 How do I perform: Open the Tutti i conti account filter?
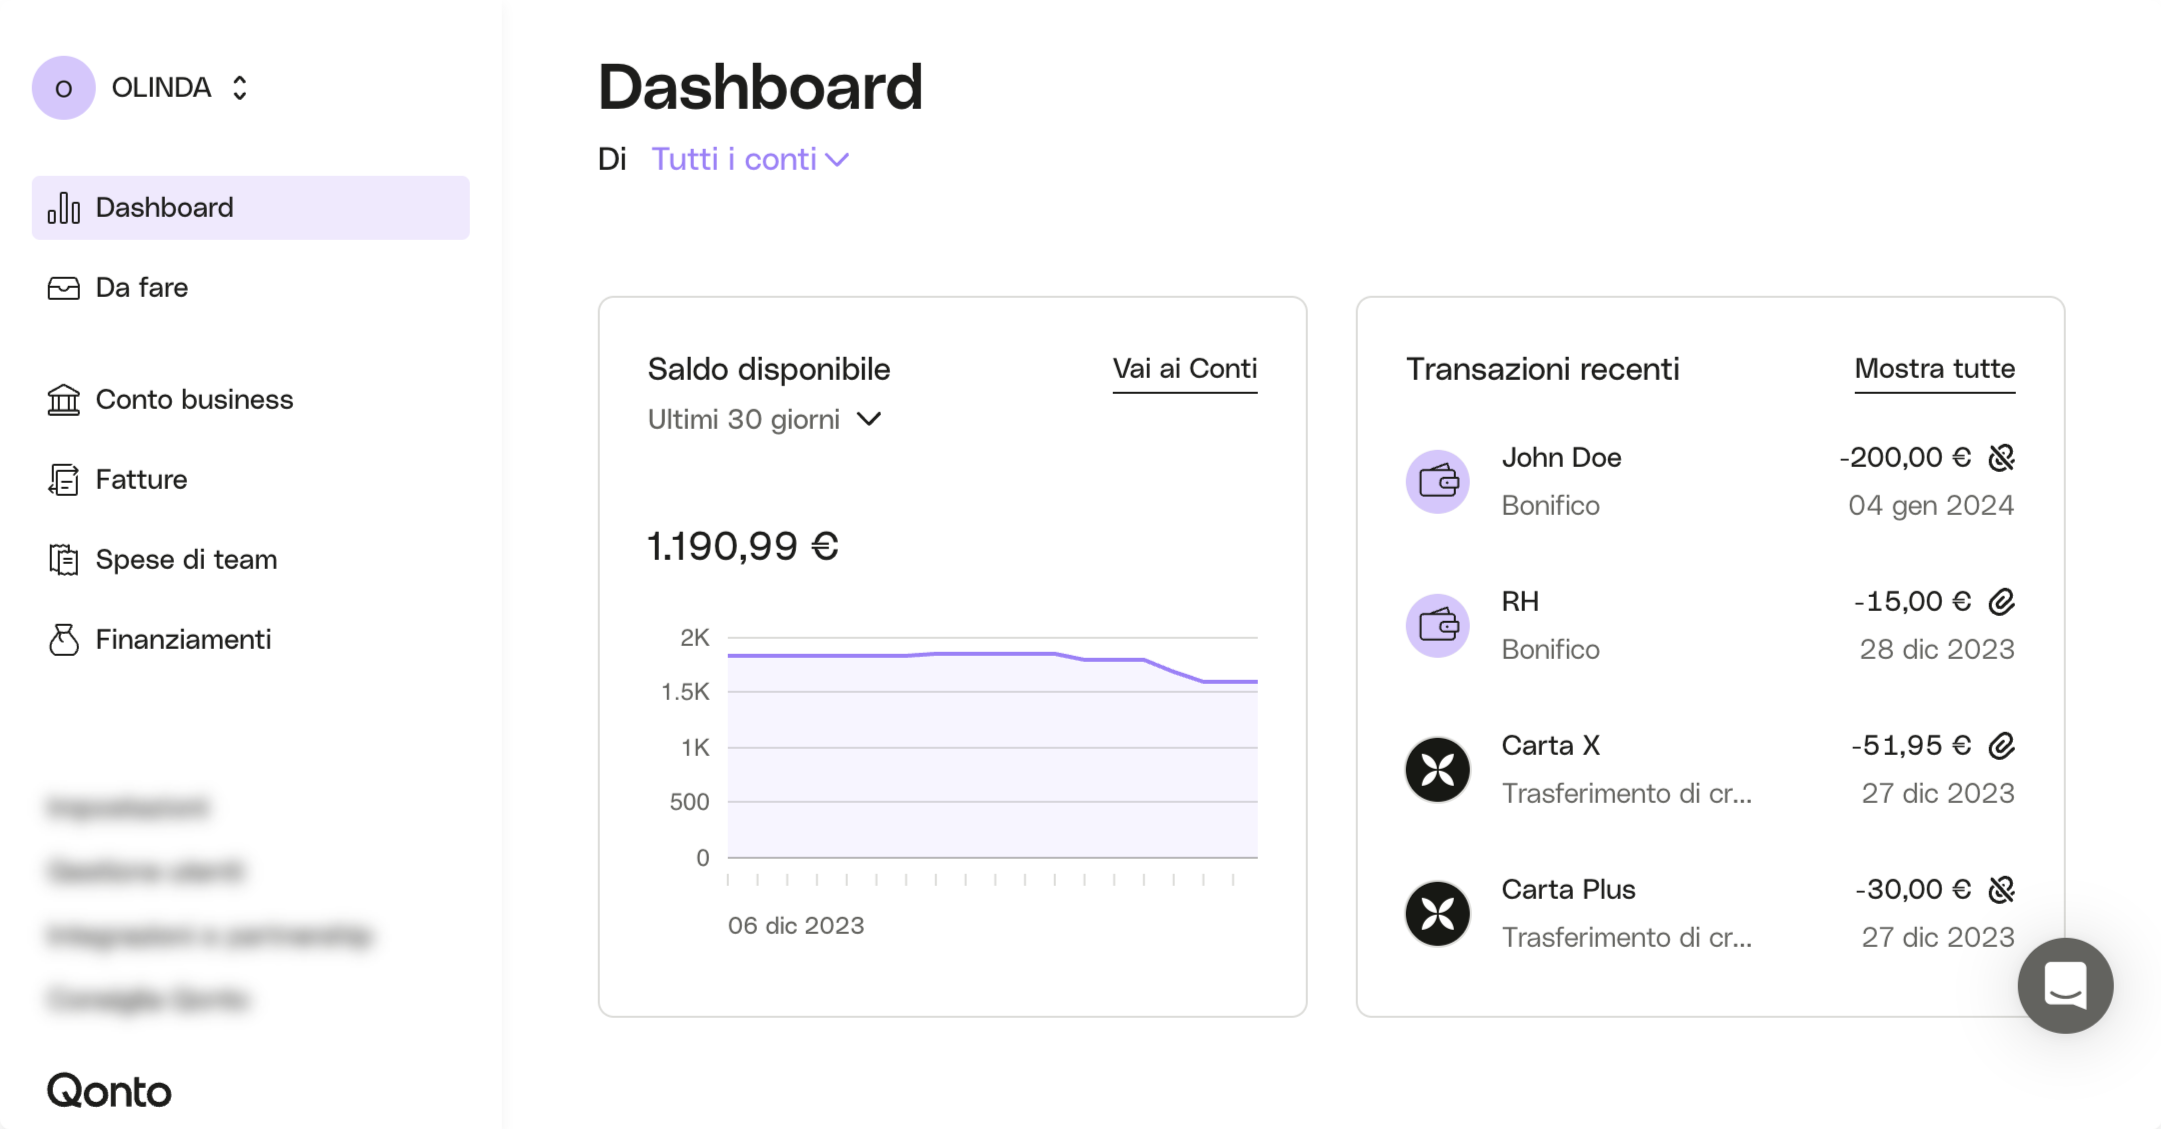[749, 160]
